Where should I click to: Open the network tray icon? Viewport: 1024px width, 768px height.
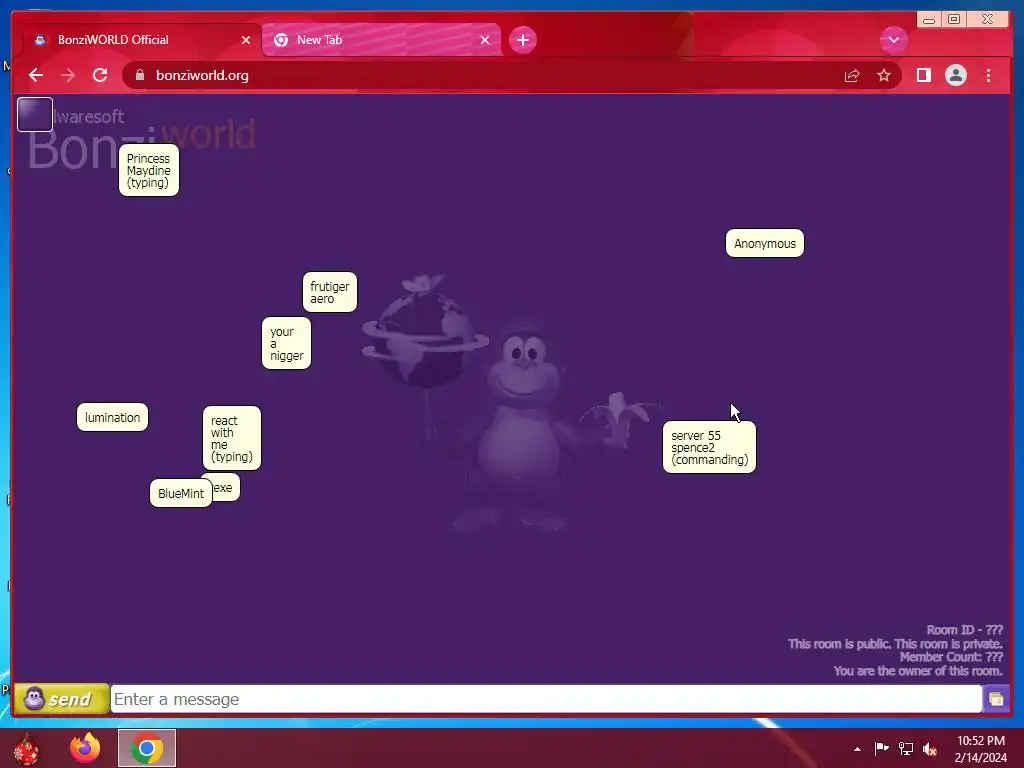906,748
